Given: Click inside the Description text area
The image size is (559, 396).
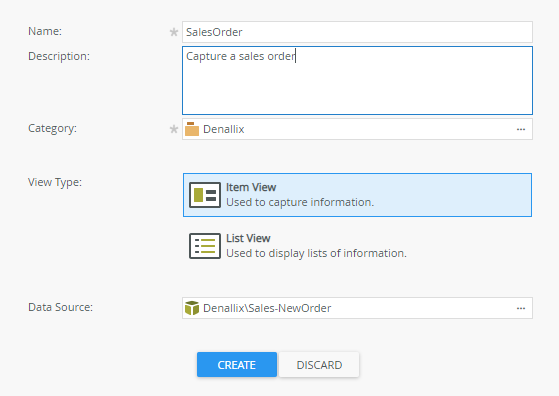Looking at the screenshot, I should click(357, 81).
